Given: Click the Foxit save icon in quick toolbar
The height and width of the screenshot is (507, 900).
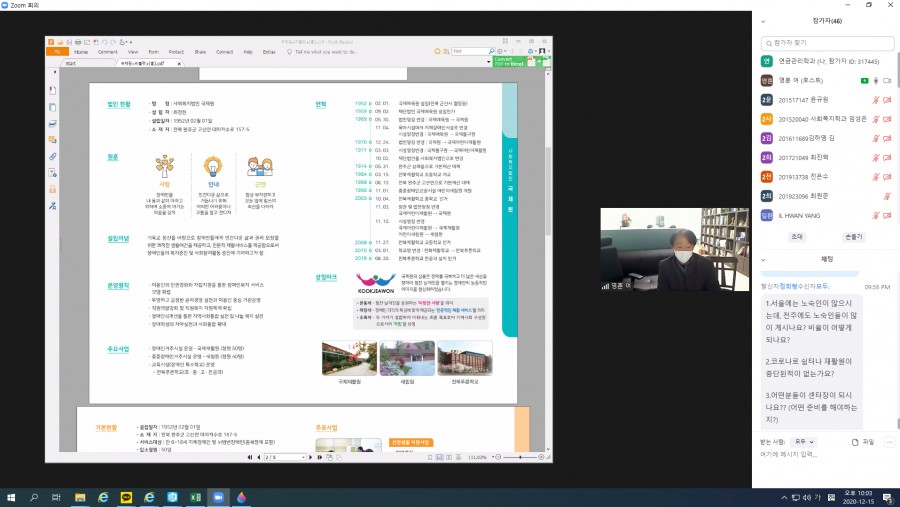Looking at the screenshot, I should click(x=69, y=42).
